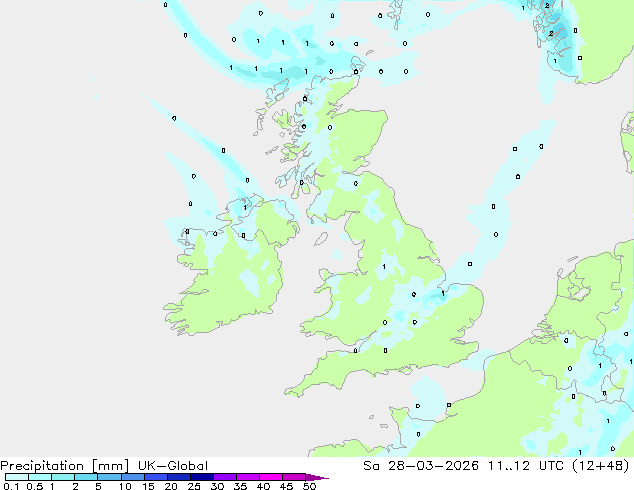Click the forecast offset "(12+48)"
The width and height of the screenshot is (634, 490).
pos(601,466)
